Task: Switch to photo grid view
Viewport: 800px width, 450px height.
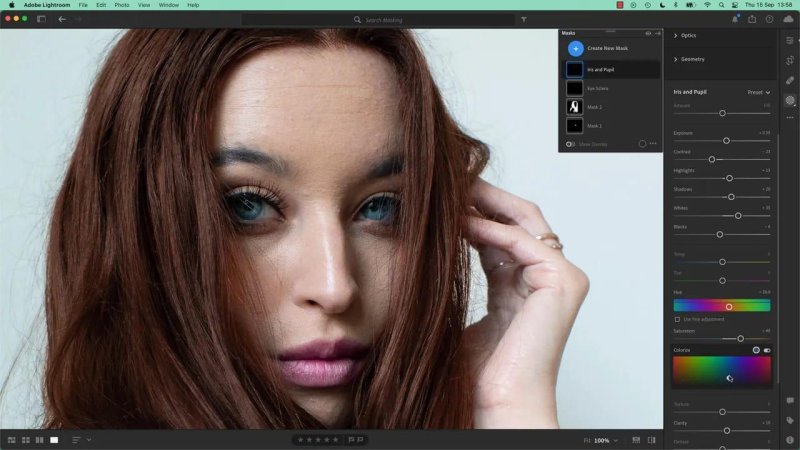Action: click(12, 440)
